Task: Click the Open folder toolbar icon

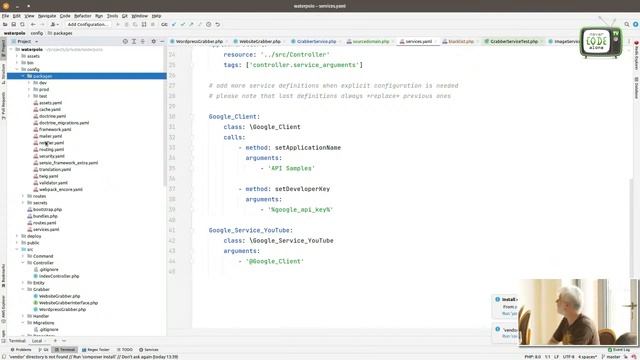Action: click(x=5, y=24)
